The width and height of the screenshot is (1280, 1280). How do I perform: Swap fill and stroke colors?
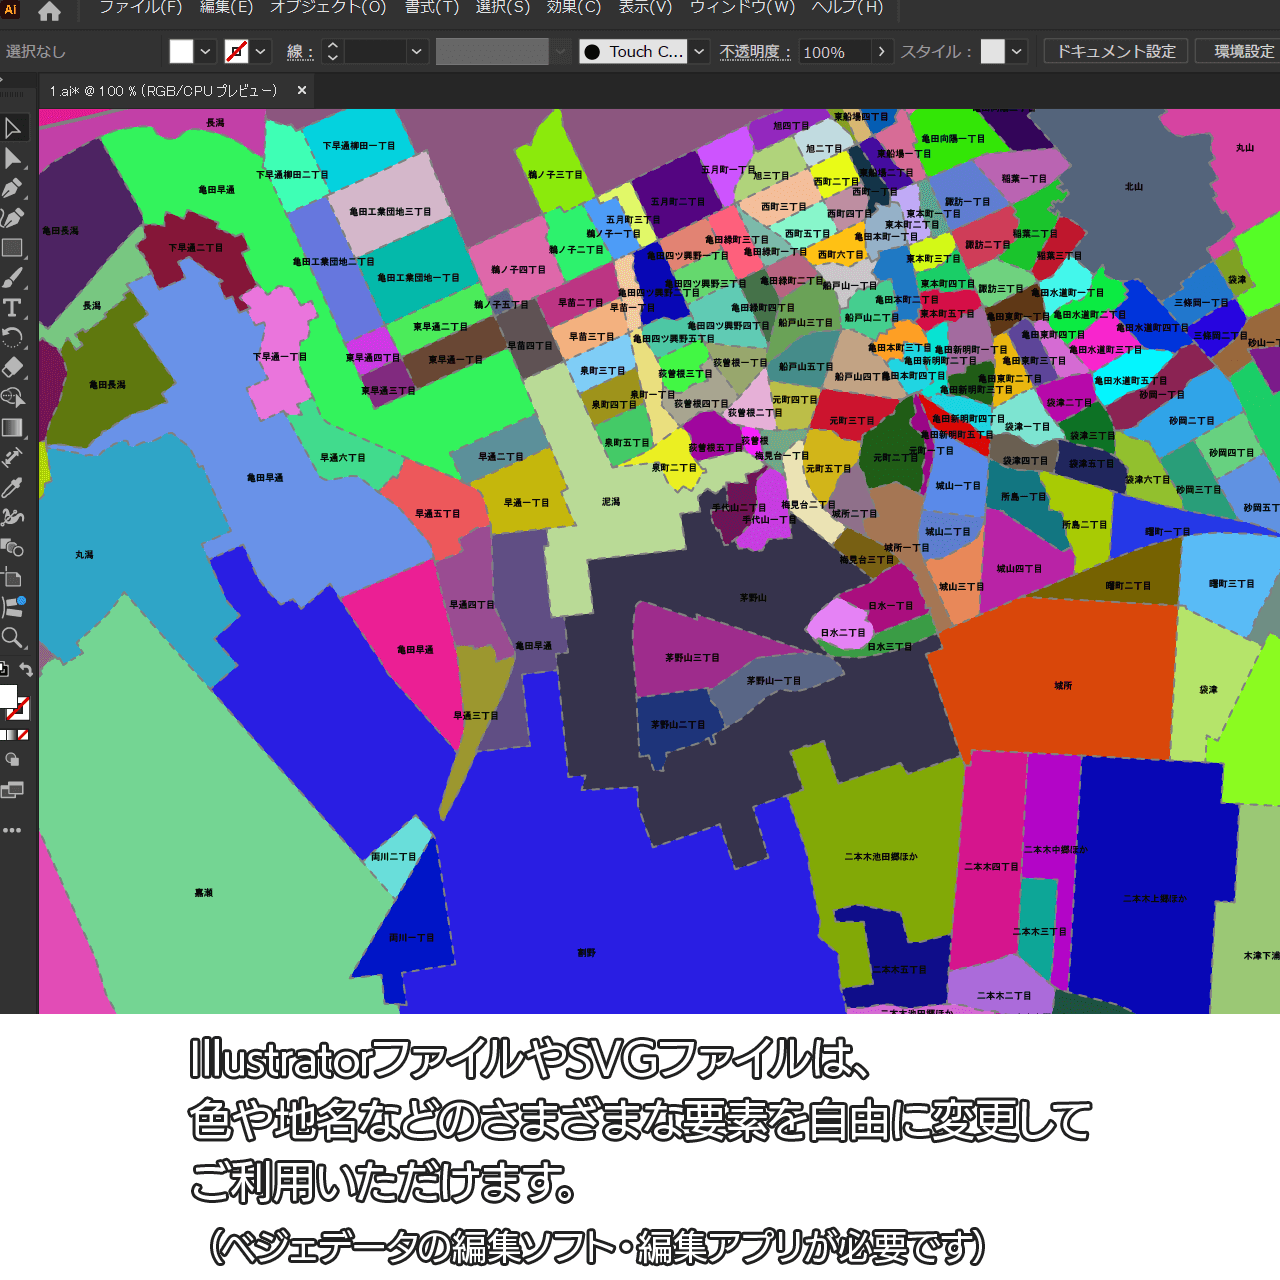click(x=27, y=670)
